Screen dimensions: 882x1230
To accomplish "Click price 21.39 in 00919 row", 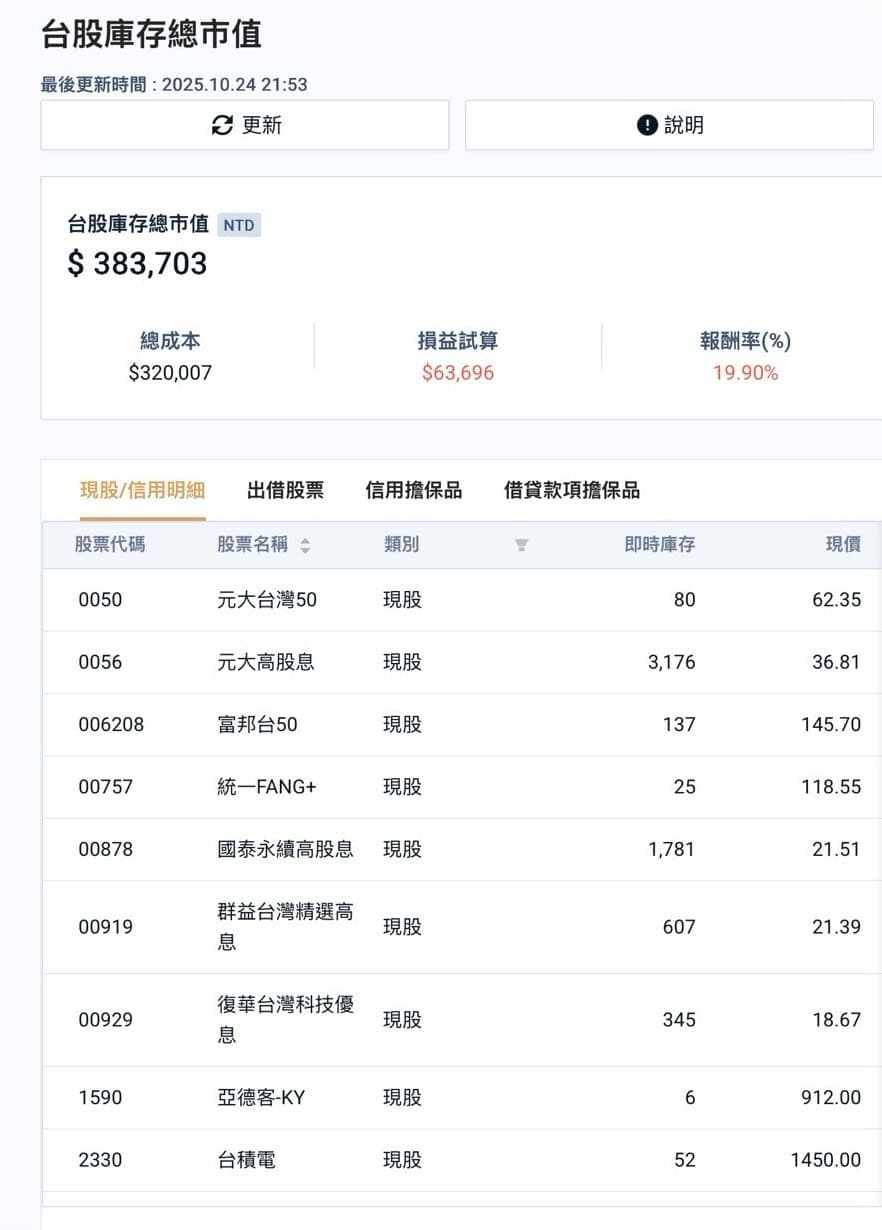I will pos(836,927).
